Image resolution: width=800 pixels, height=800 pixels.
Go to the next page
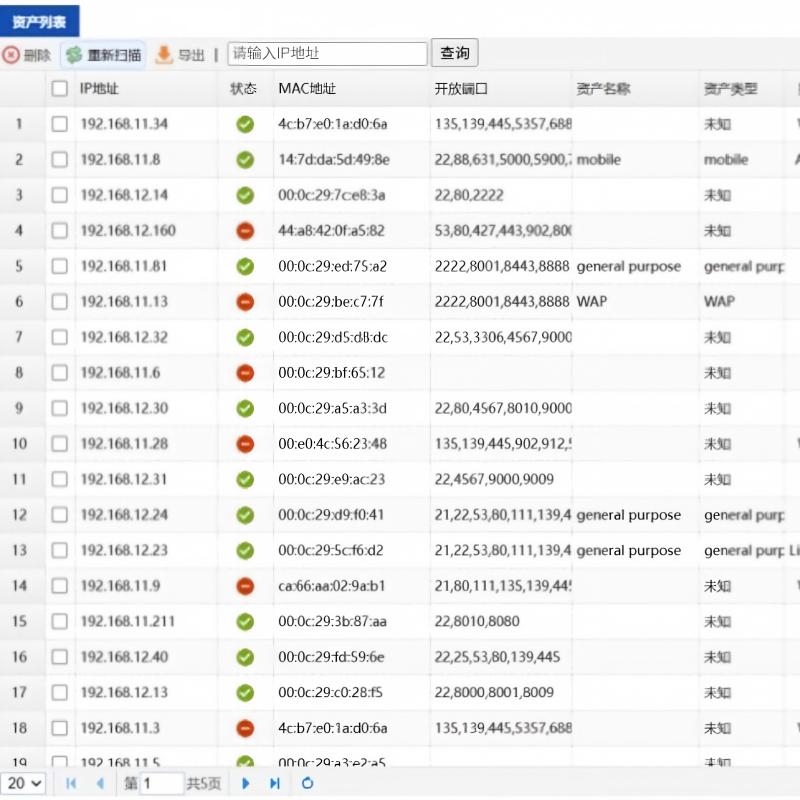pyautogui.click(x=245, y=783)
